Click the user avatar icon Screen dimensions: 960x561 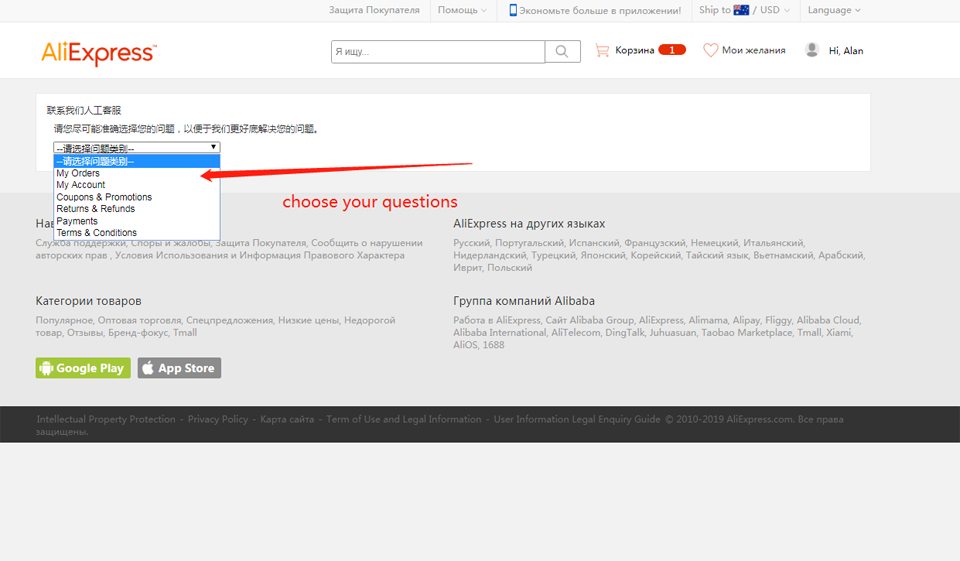[x=812, y=50]
